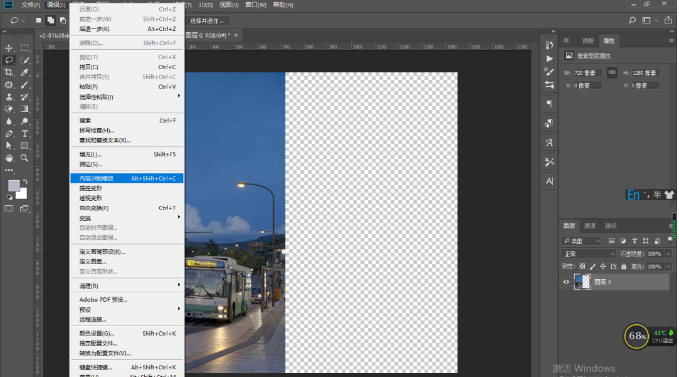
Task: Select the Zoom tool
Action: [25, 158]
